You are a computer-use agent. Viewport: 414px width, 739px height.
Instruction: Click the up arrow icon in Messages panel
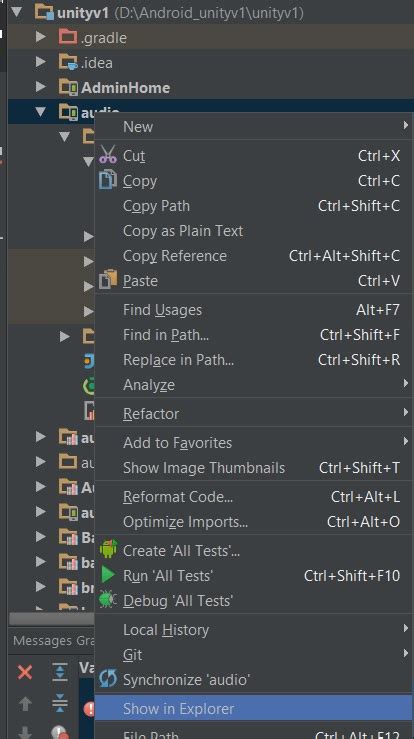(x=25, y=704)
